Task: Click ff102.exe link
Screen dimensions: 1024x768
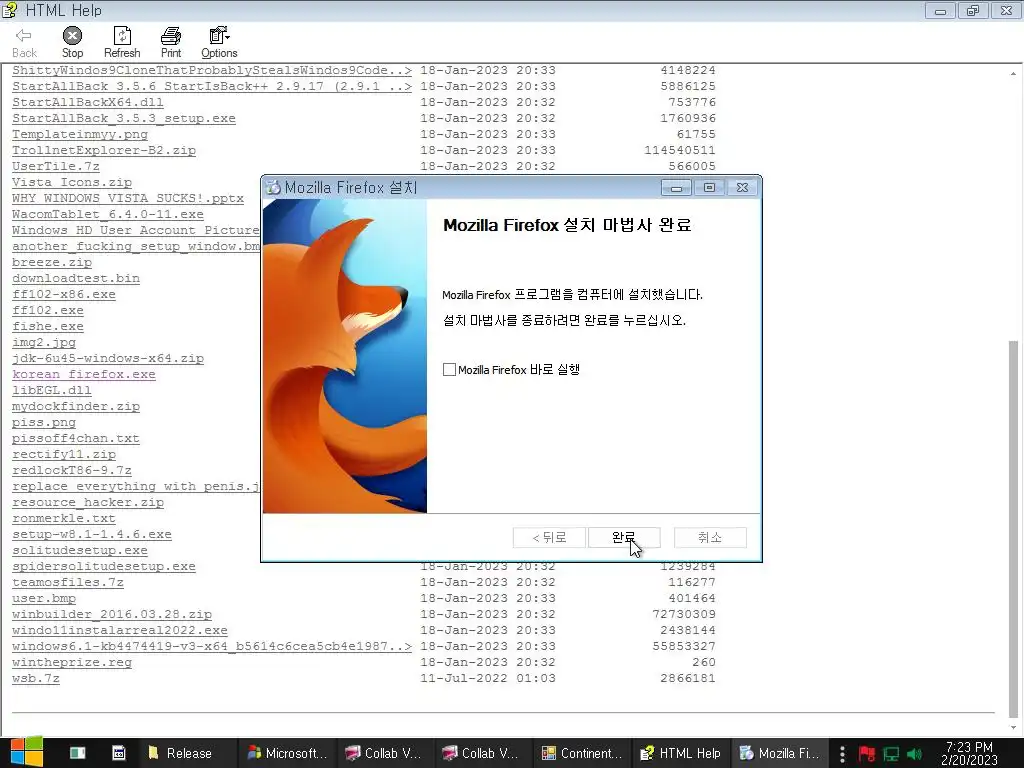Action: [x=48, y=310]
